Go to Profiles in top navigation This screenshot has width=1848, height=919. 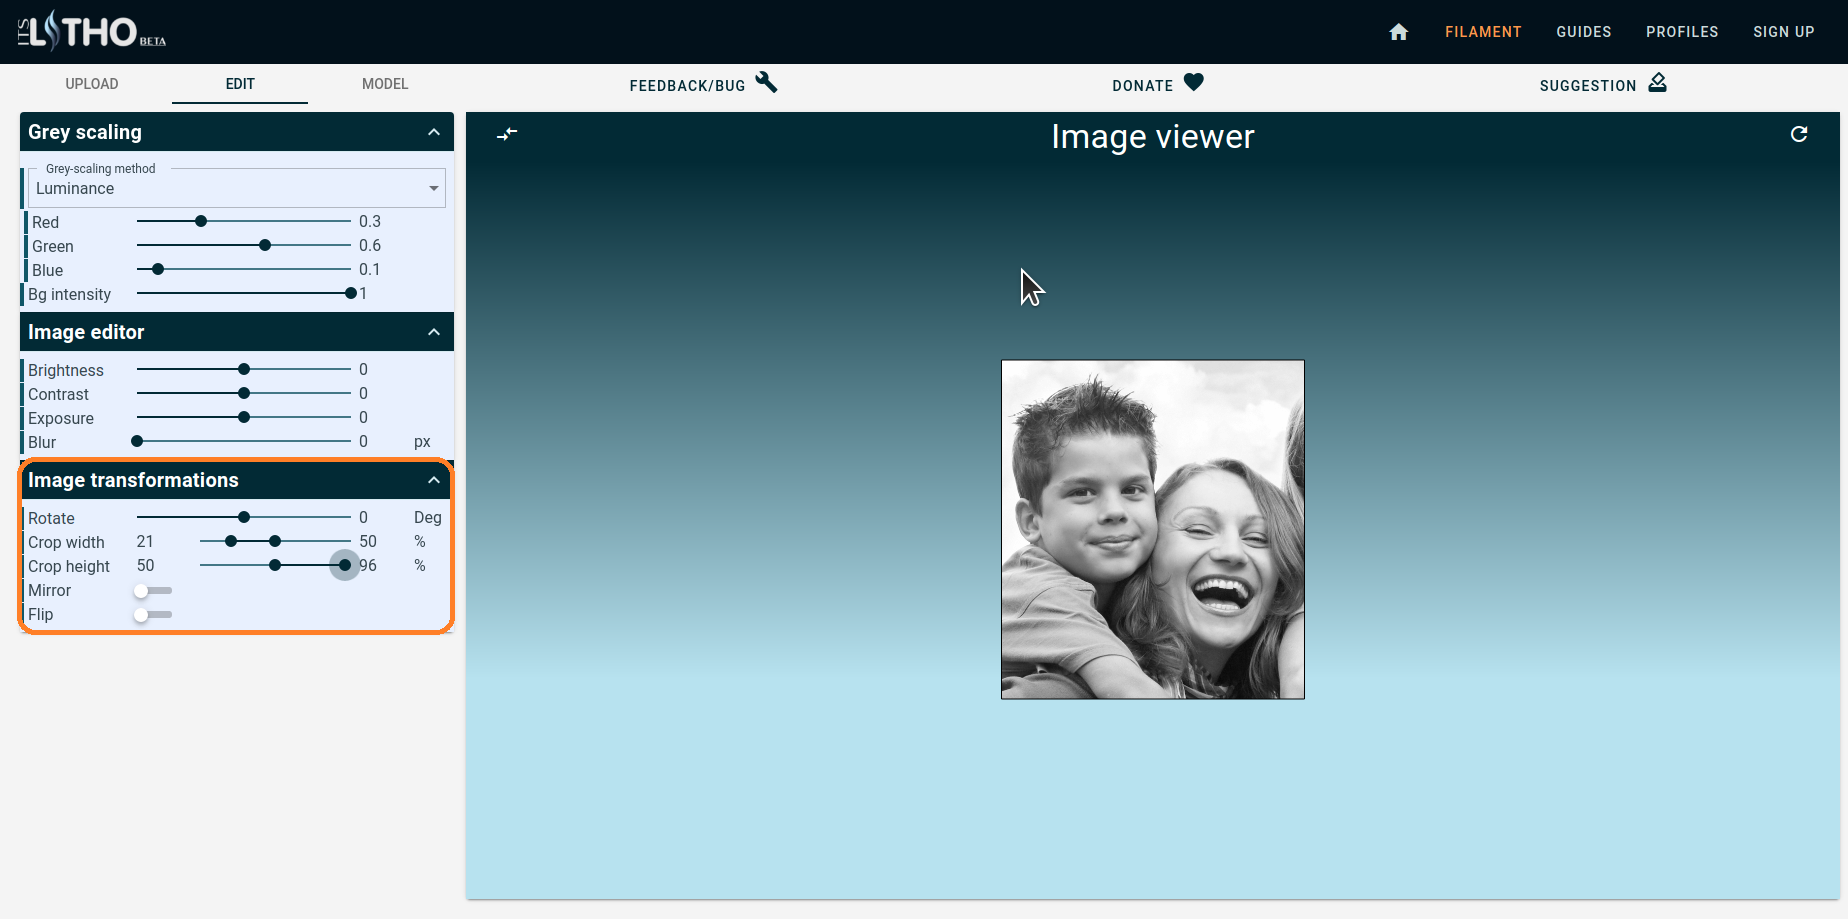[1682, 32]
